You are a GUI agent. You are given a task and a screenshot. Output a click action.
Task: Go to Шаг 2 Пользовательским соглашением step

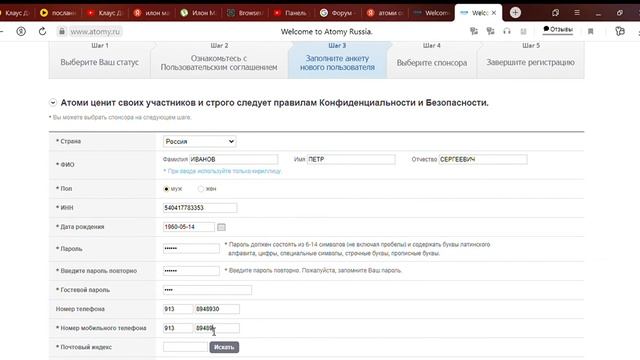click(219, 59)
